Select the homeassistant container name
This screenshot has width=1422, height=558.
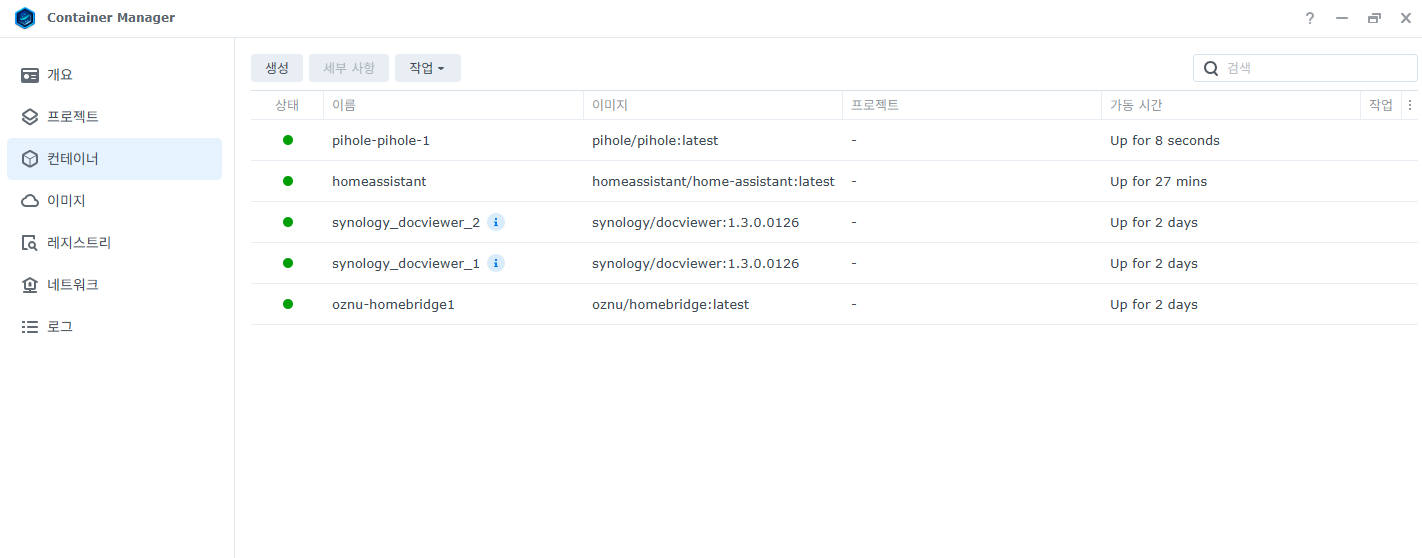click(x=379, y=181)
